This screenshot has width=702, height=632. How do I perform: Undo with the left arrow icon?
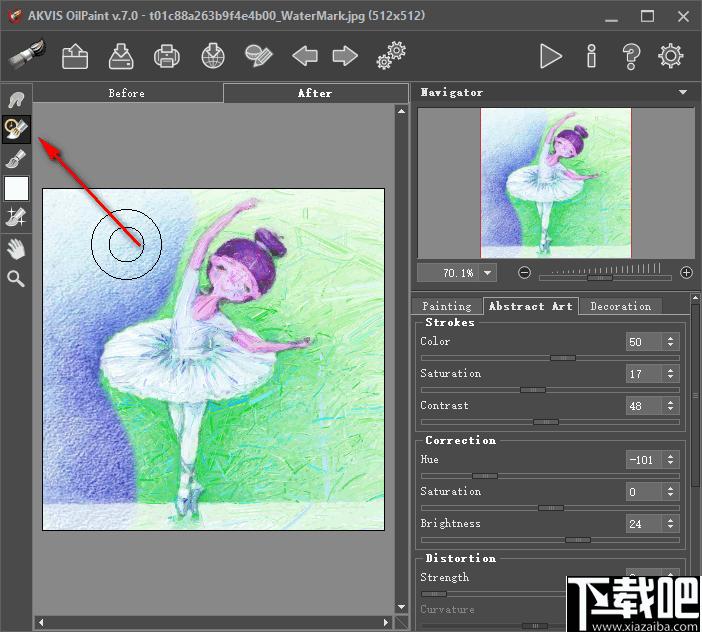[x=305, y=56]
